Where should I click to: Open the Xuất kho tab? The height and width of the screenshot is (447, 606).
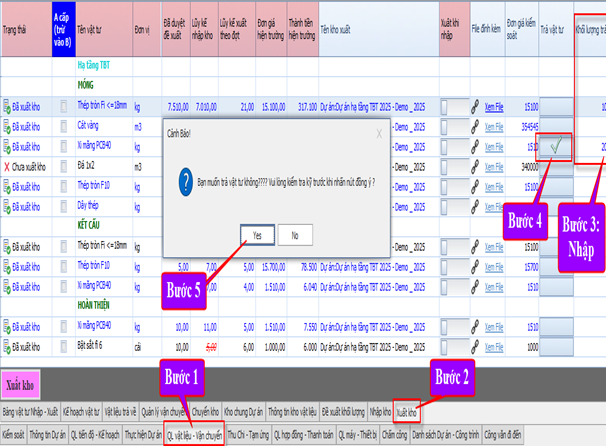pyautogui.click(x=407, y=411)
